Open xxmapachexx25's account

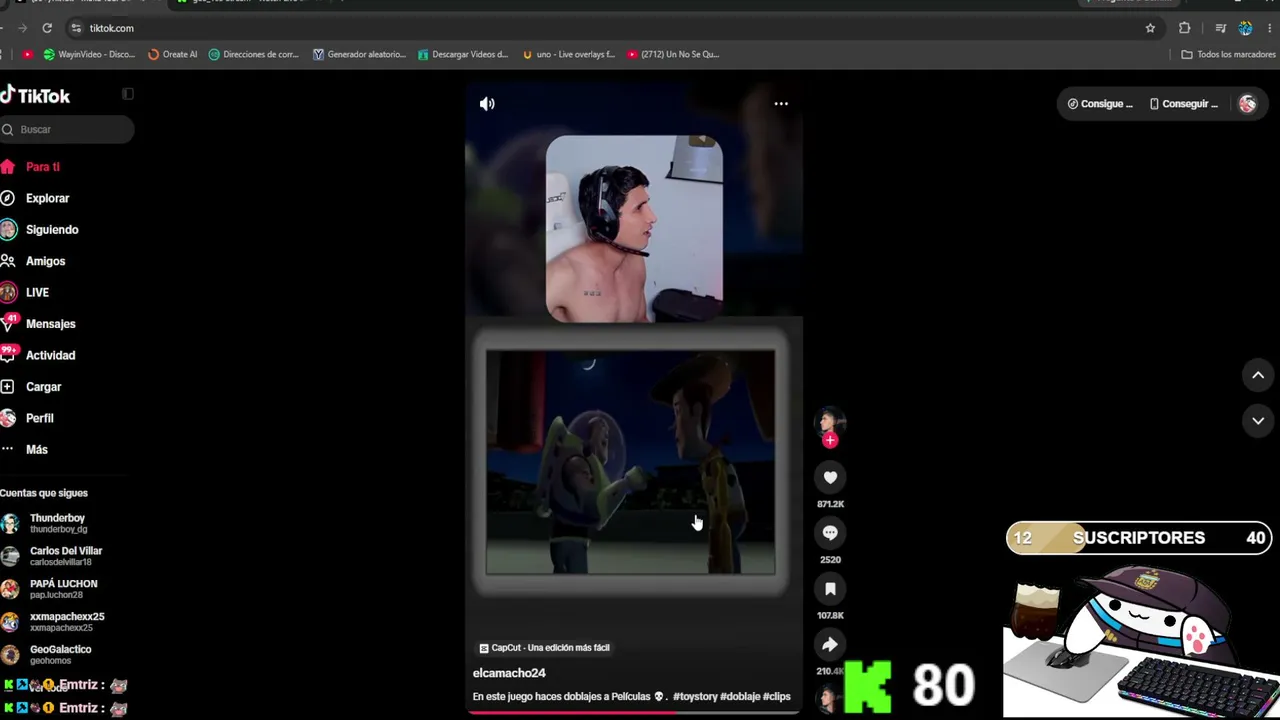coord(66,622)
